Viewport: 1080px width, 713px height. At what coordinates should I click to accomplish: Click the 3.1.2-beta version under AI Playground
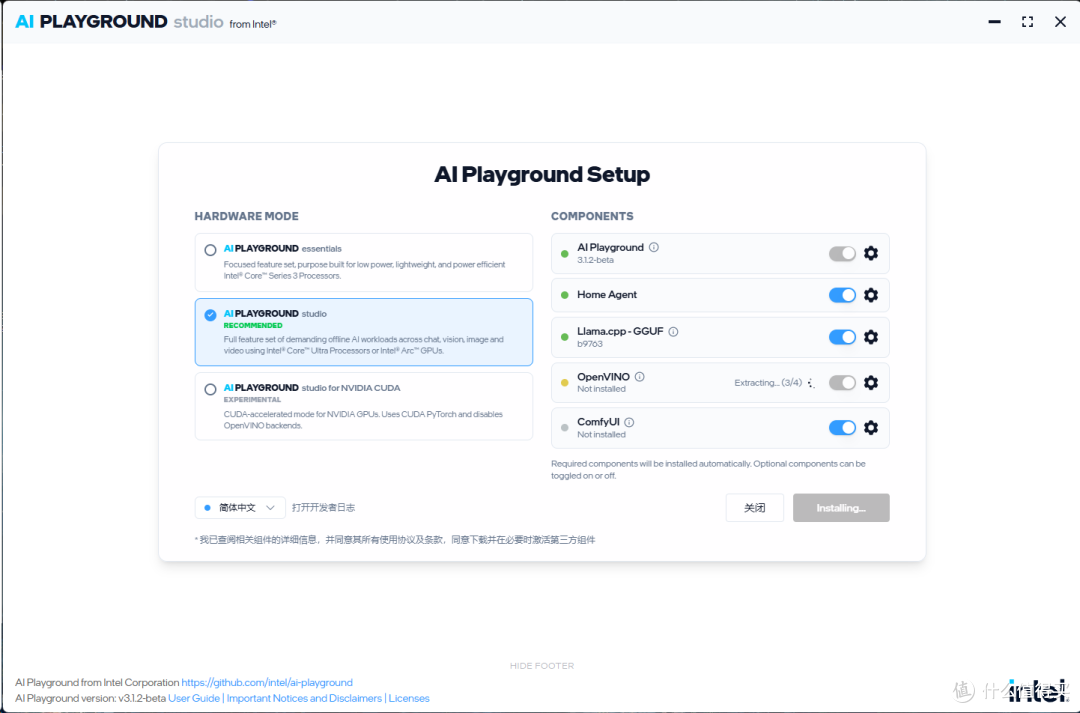click(595, 260)
